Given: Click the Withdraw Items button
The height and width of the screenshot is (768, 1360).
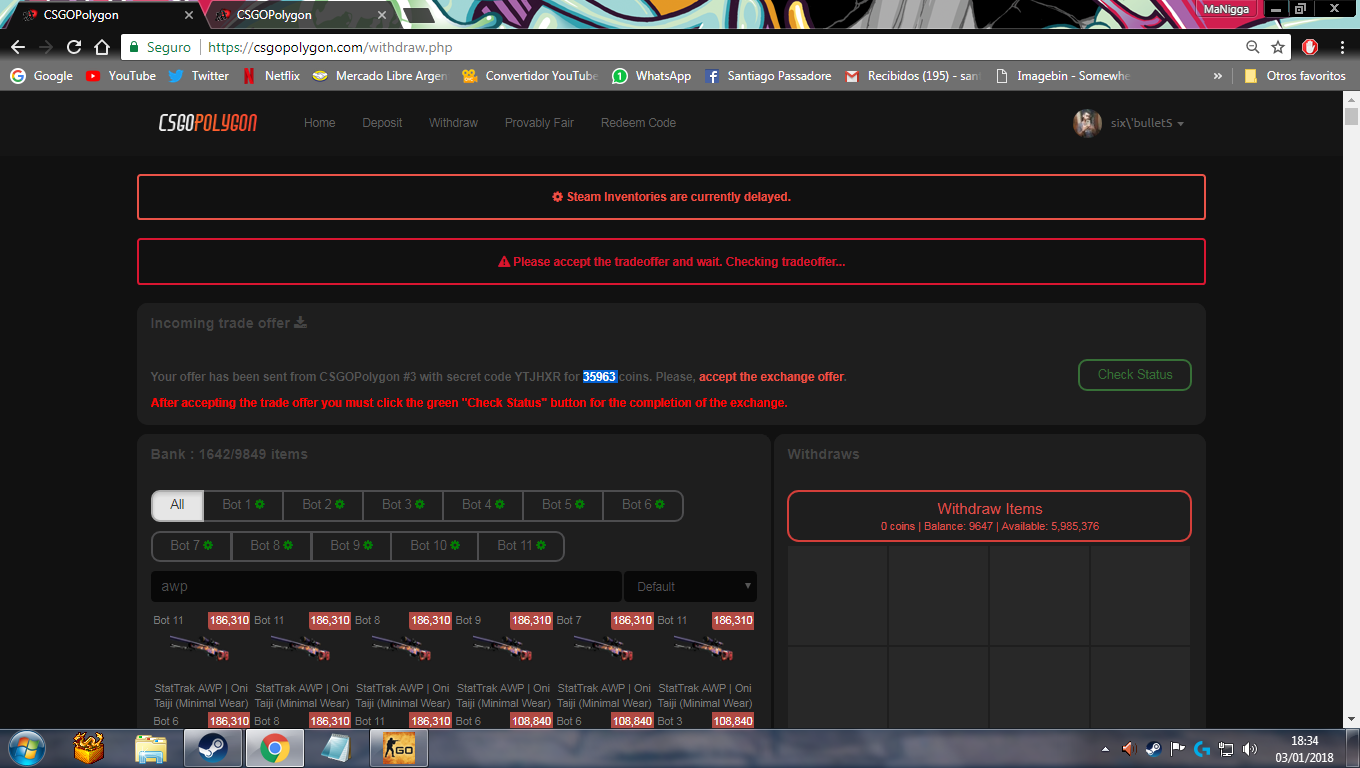Looking at the screenshot, I should [990, 516].
